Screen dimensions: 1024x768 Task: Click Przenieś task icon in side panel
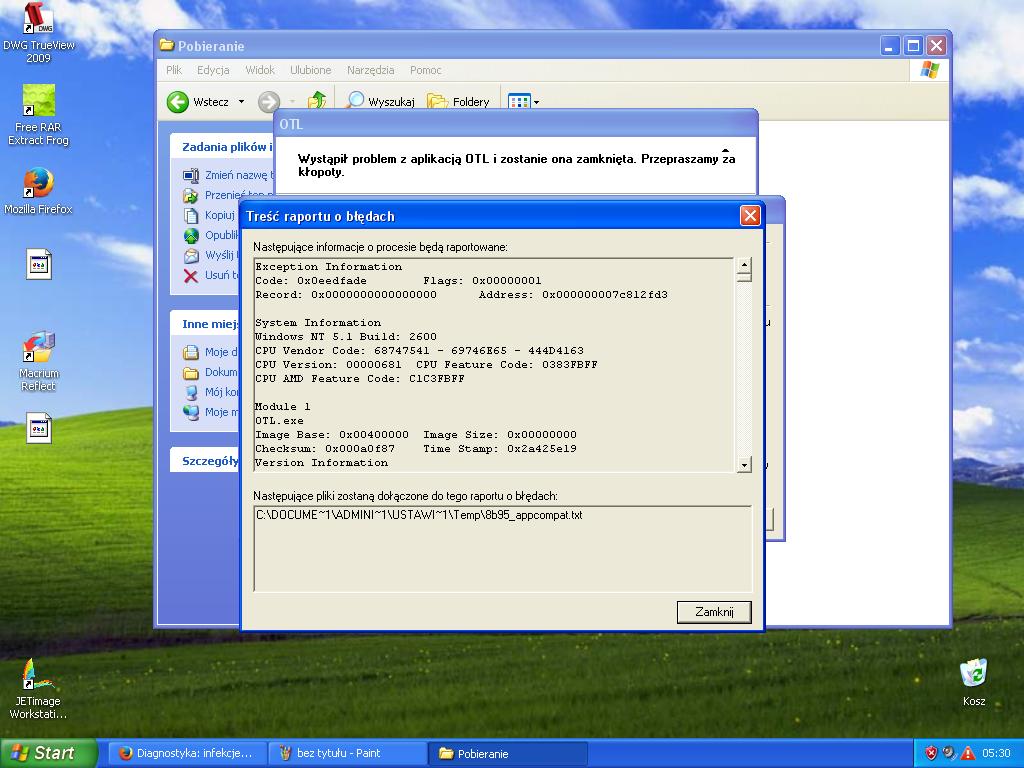(191, 195)
